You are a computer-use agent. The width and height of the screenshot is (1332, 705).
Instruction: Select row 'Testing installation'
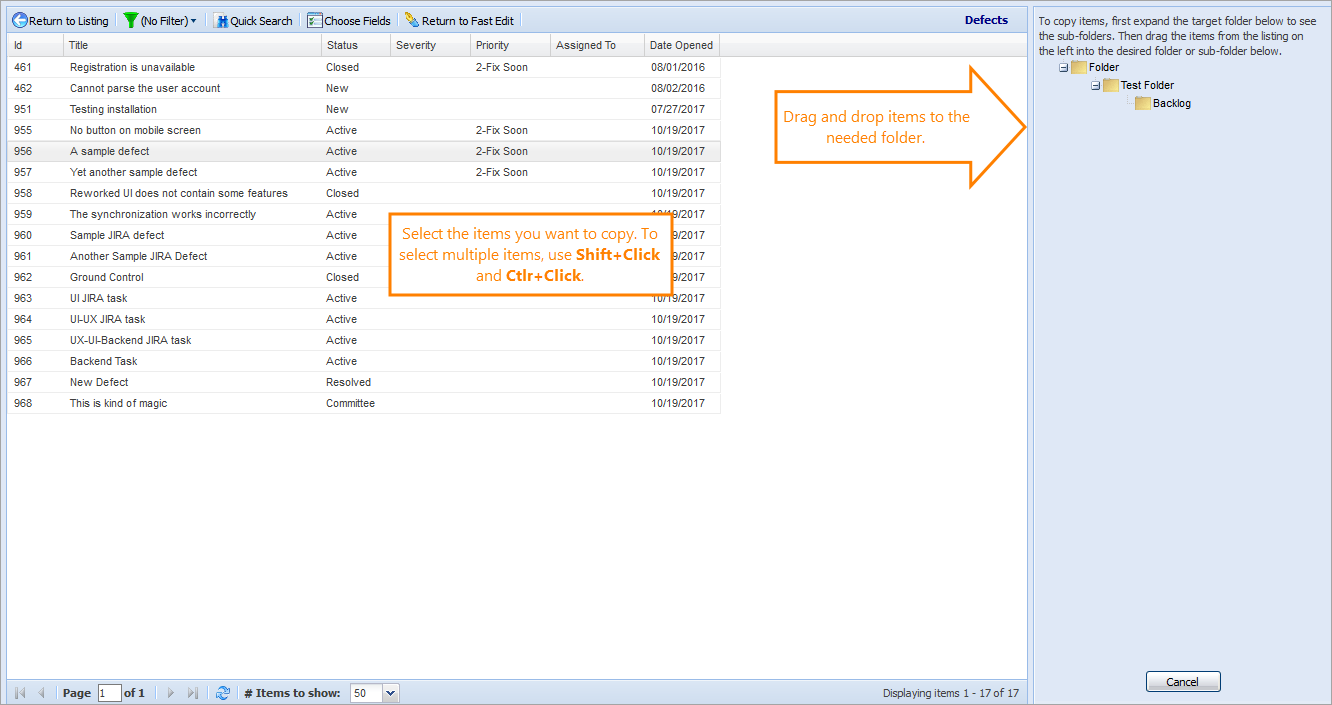[364, 109]
